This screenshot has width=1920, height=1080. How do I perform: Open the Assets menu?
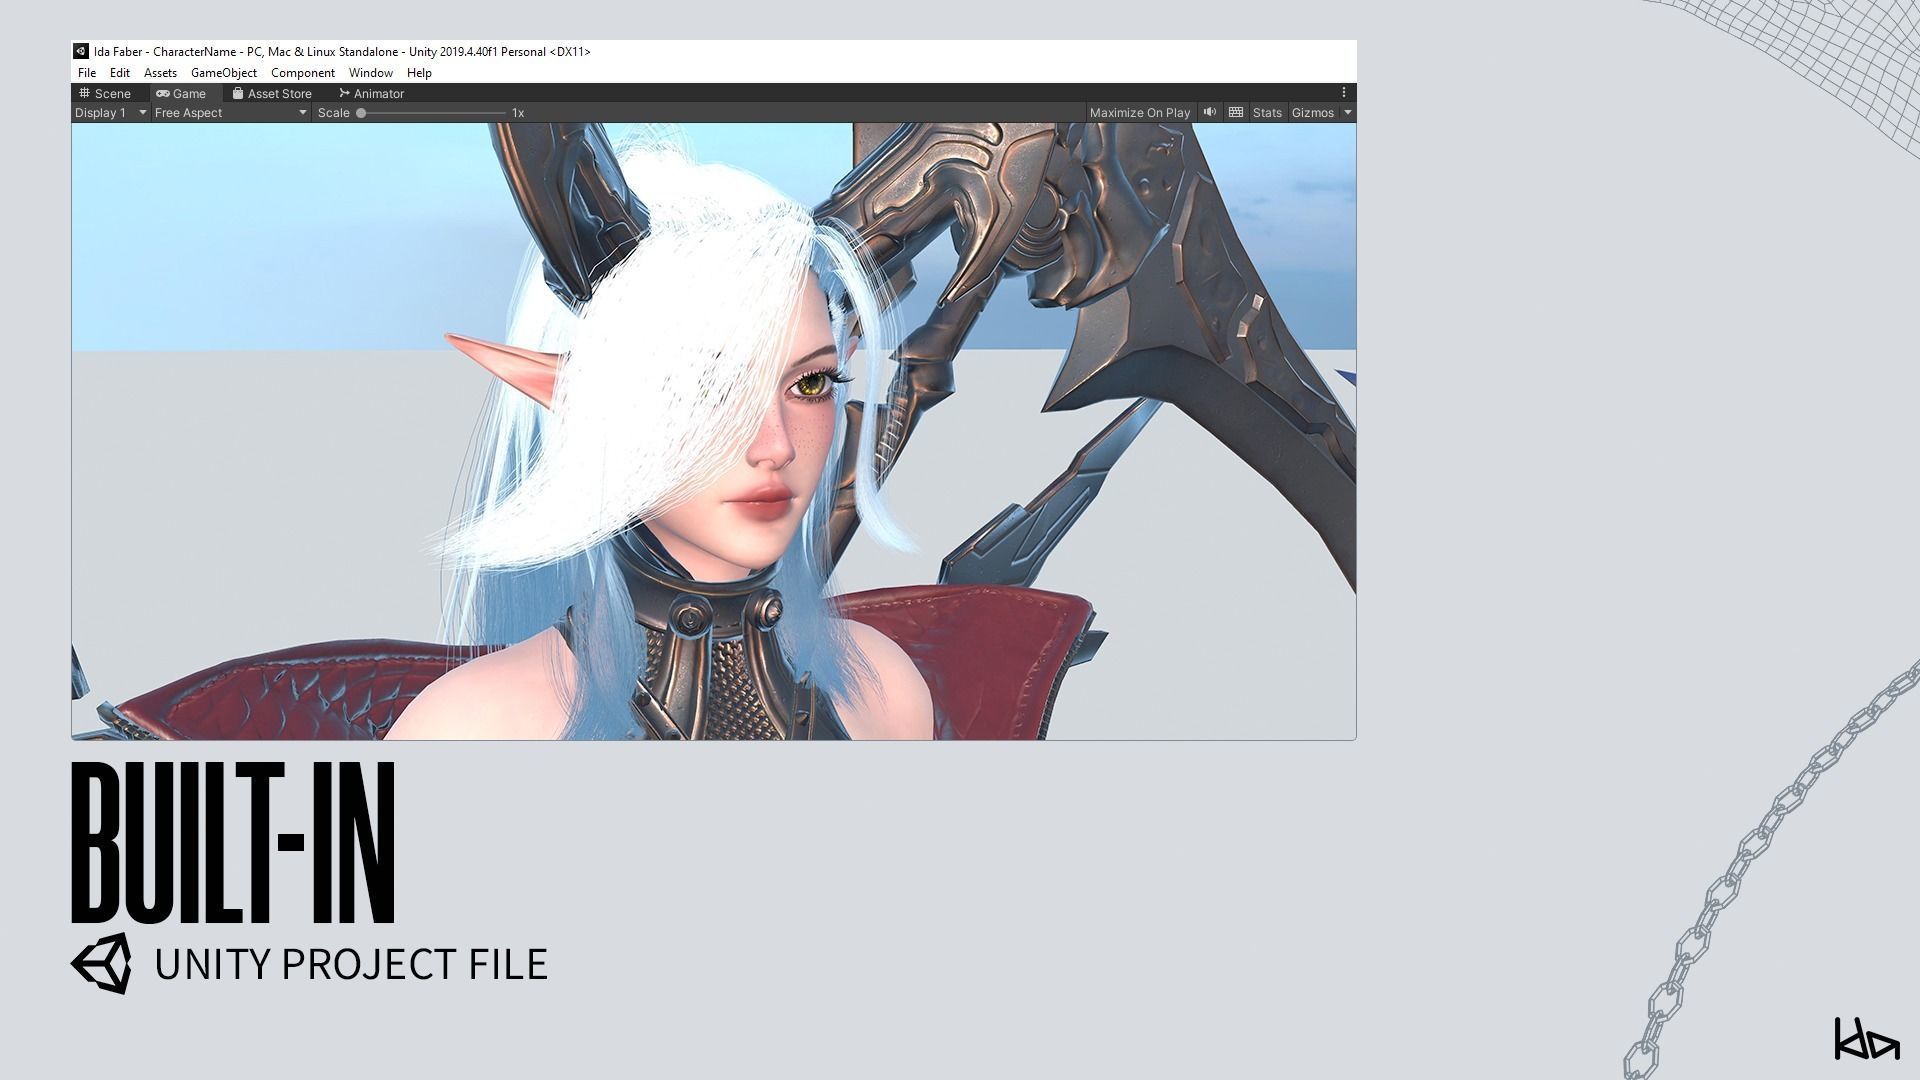(160, 73)
